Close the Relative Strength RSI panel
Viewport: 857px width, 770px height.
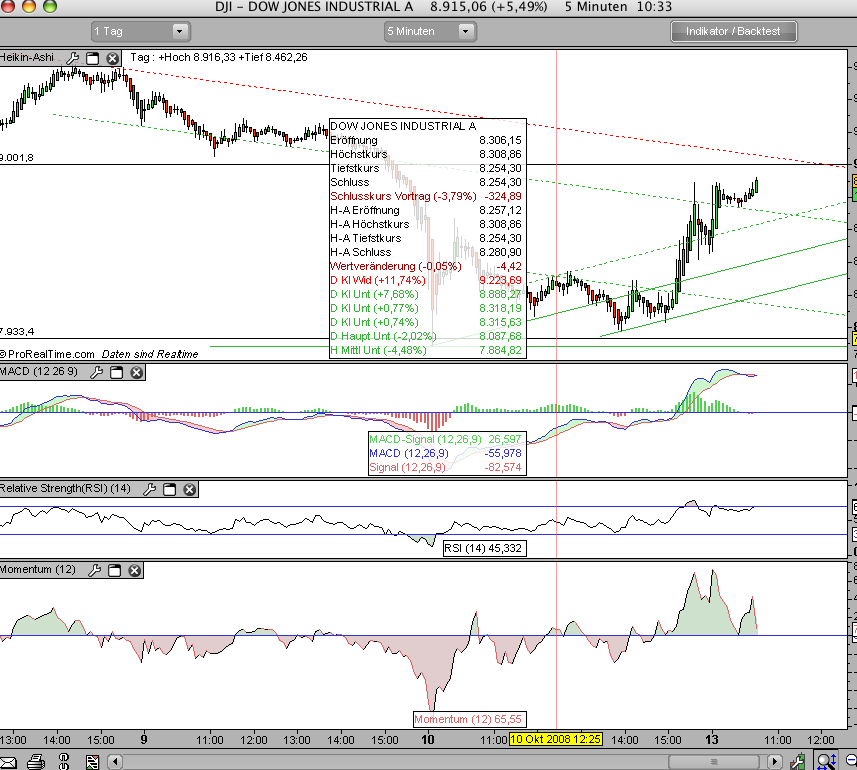[188, 489]
